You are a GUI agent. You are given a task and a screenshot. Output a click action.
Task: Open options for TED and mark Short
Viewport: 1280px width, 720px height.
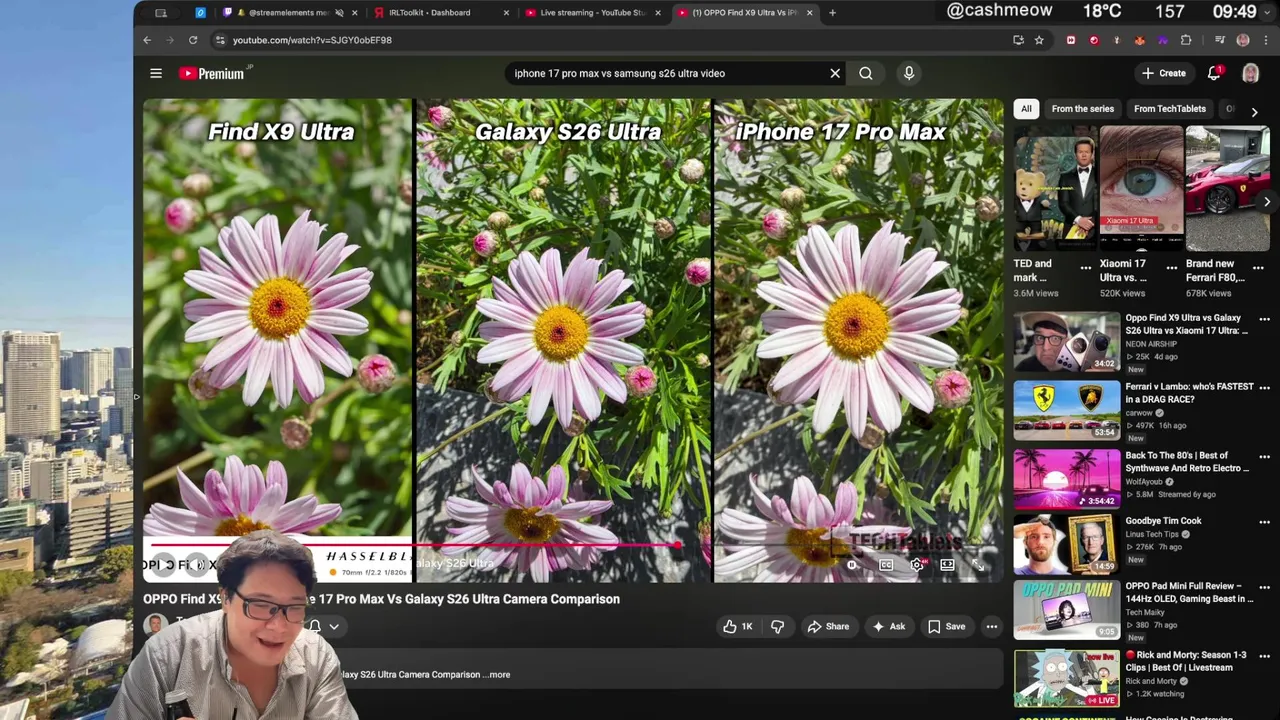1086,268
